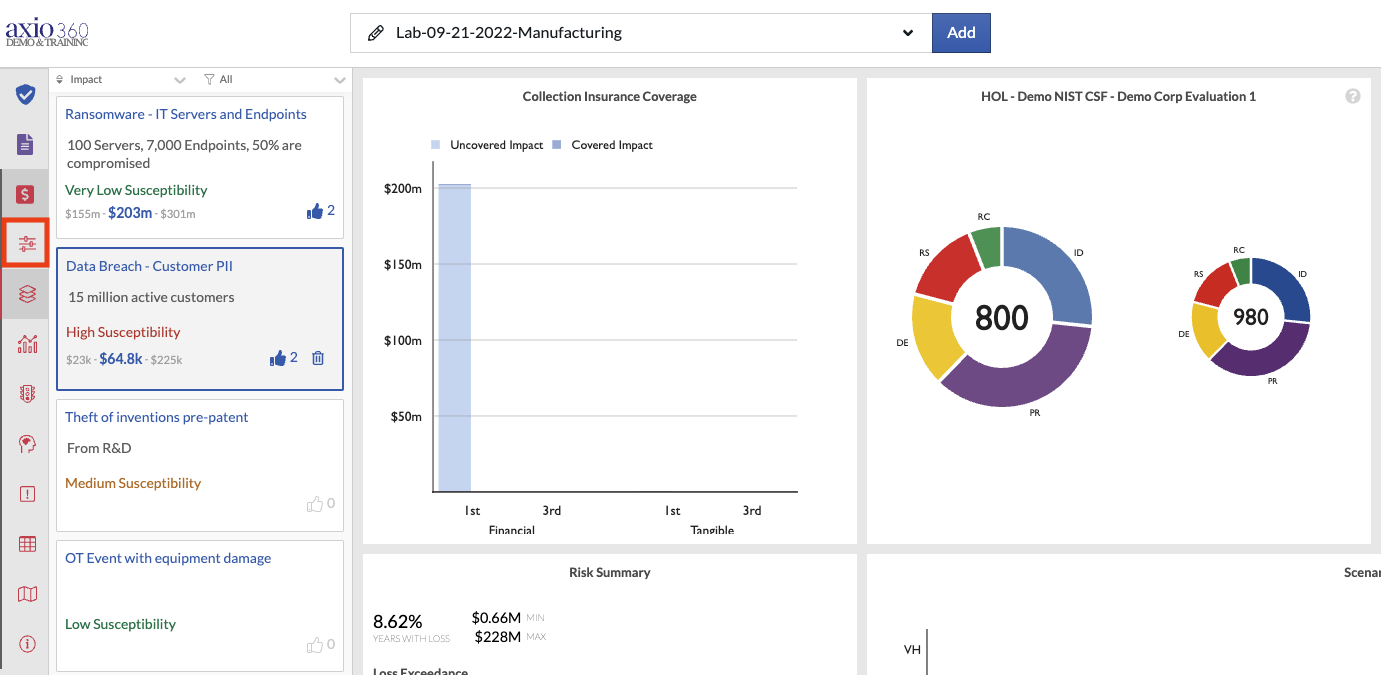Open the head profile sidebar icon

click(x=27, y=444)
